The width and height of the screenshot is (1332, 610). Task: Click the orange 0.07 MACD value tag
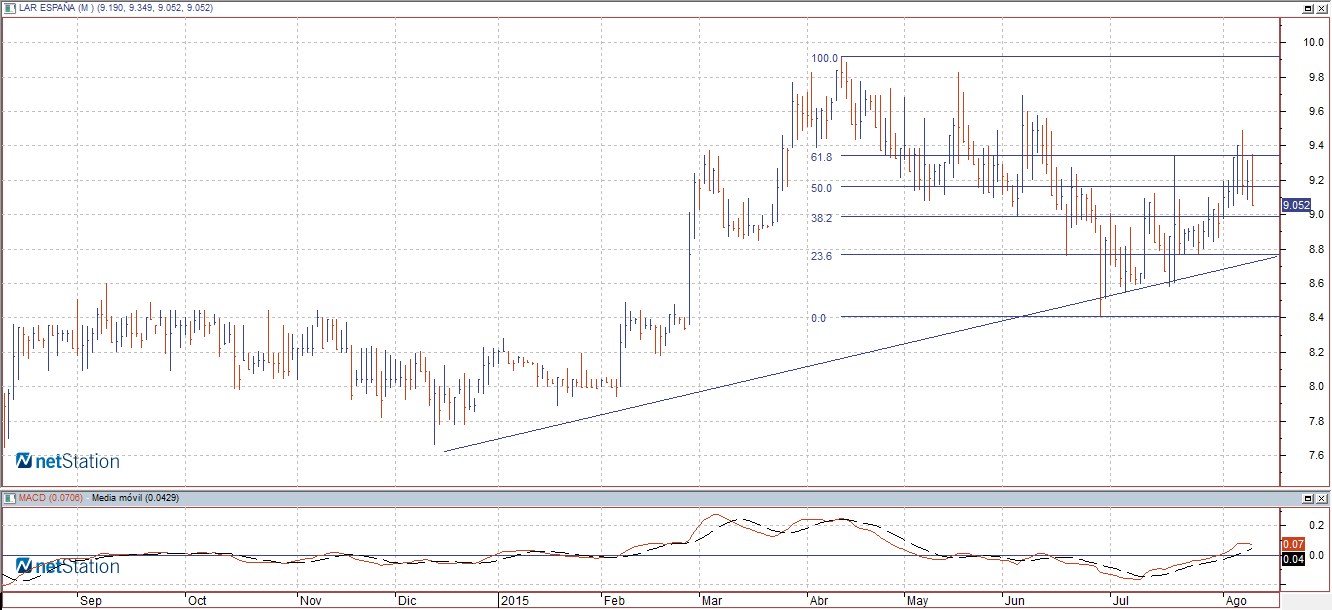tap(1293, 543)
